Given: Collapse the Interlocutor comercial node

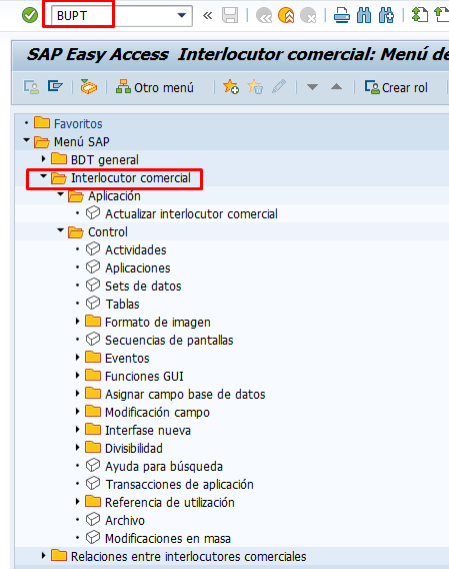Looking at the screenshot, I should pyautogui.click(x=44, y=176).
